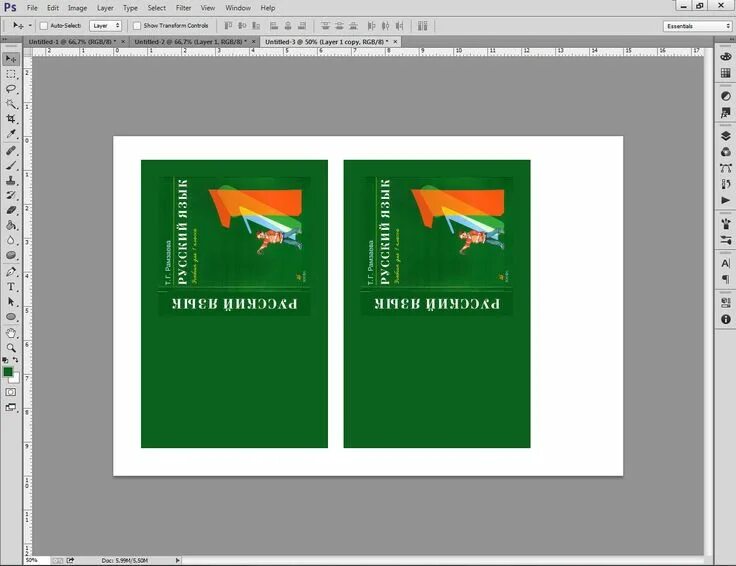
Task: Open the Properties panel icon
Action: [x=726, y=303]
